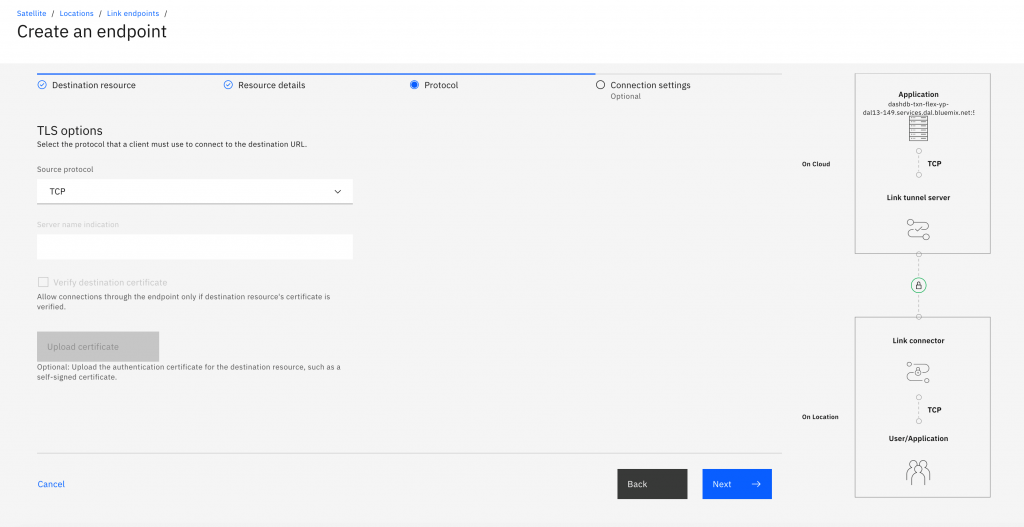The height and width of the screenshot is (527, 1024).
Task: Click the Back button
Action: tap(652, 484)
